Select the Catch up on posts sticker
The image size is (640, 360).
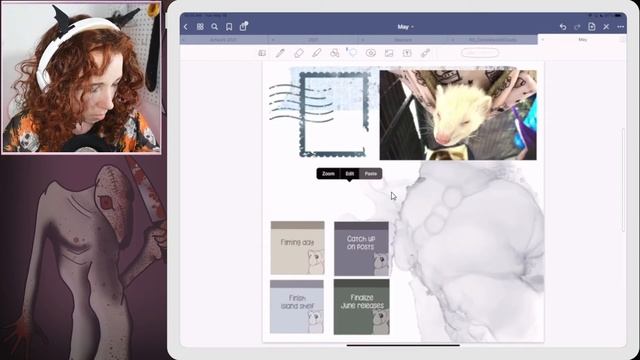pyautogui.click(x=362, y=249)
